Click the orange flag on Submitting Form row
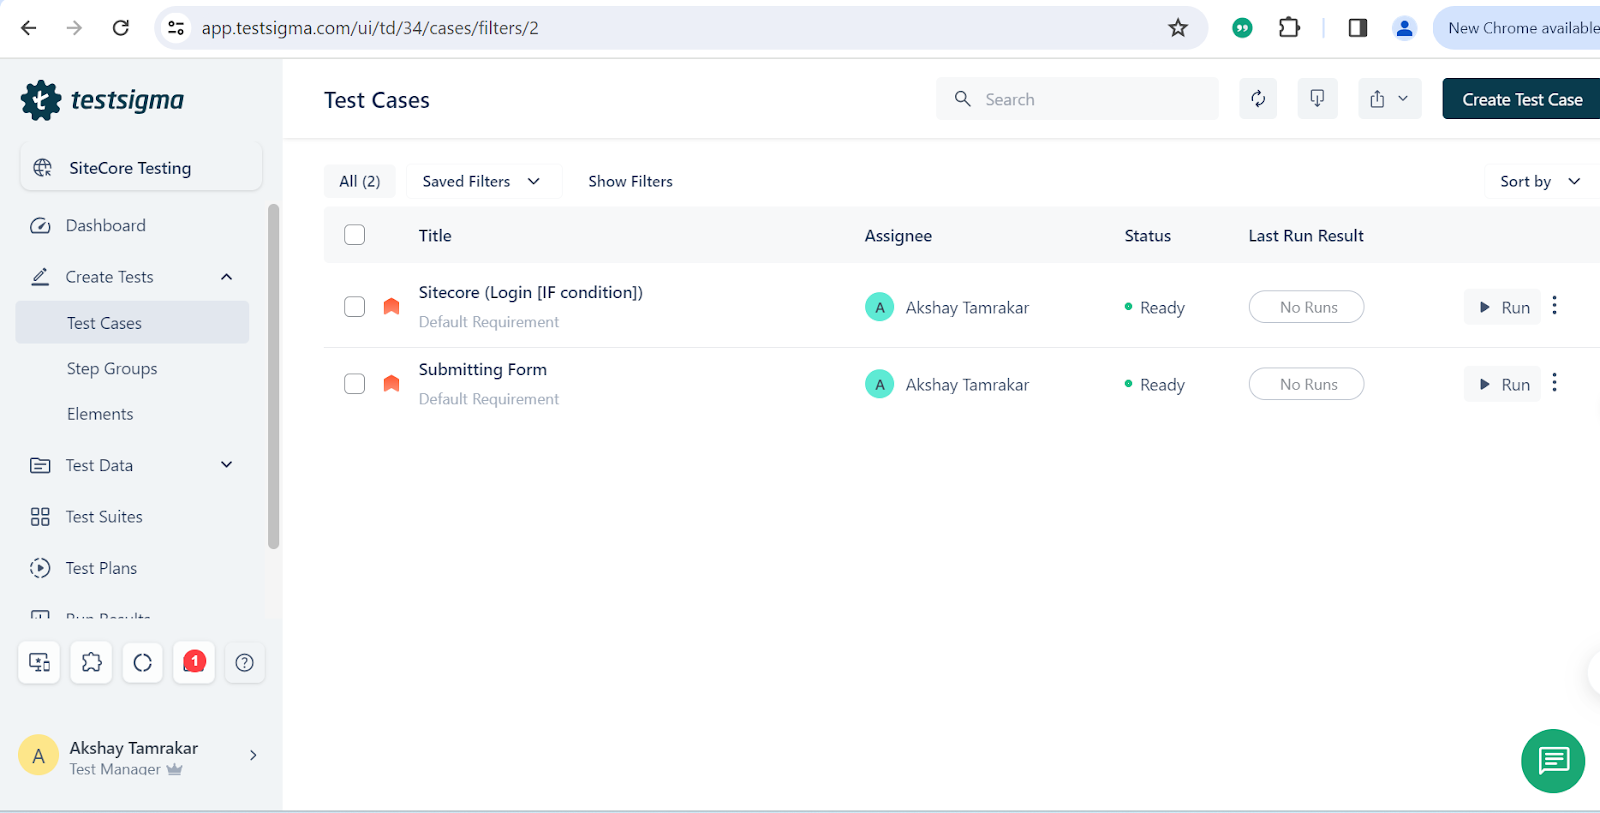This screenshot has width=1600, height=813. pyautogui.click(x=391, y=383)
